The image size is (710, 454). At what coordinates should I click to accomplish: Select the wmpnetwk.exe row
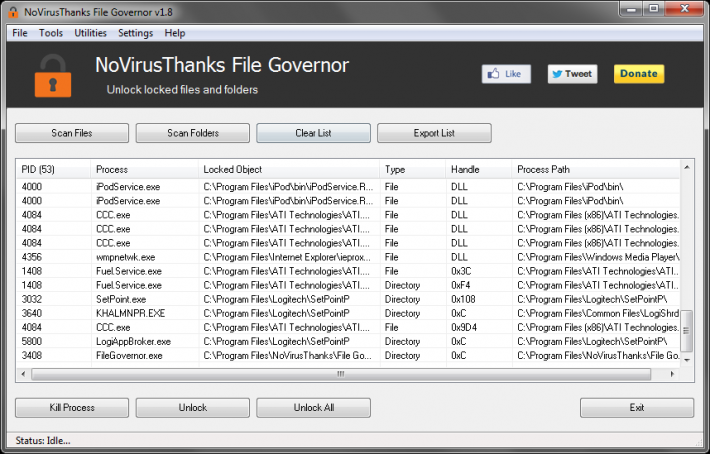(348, 257)
